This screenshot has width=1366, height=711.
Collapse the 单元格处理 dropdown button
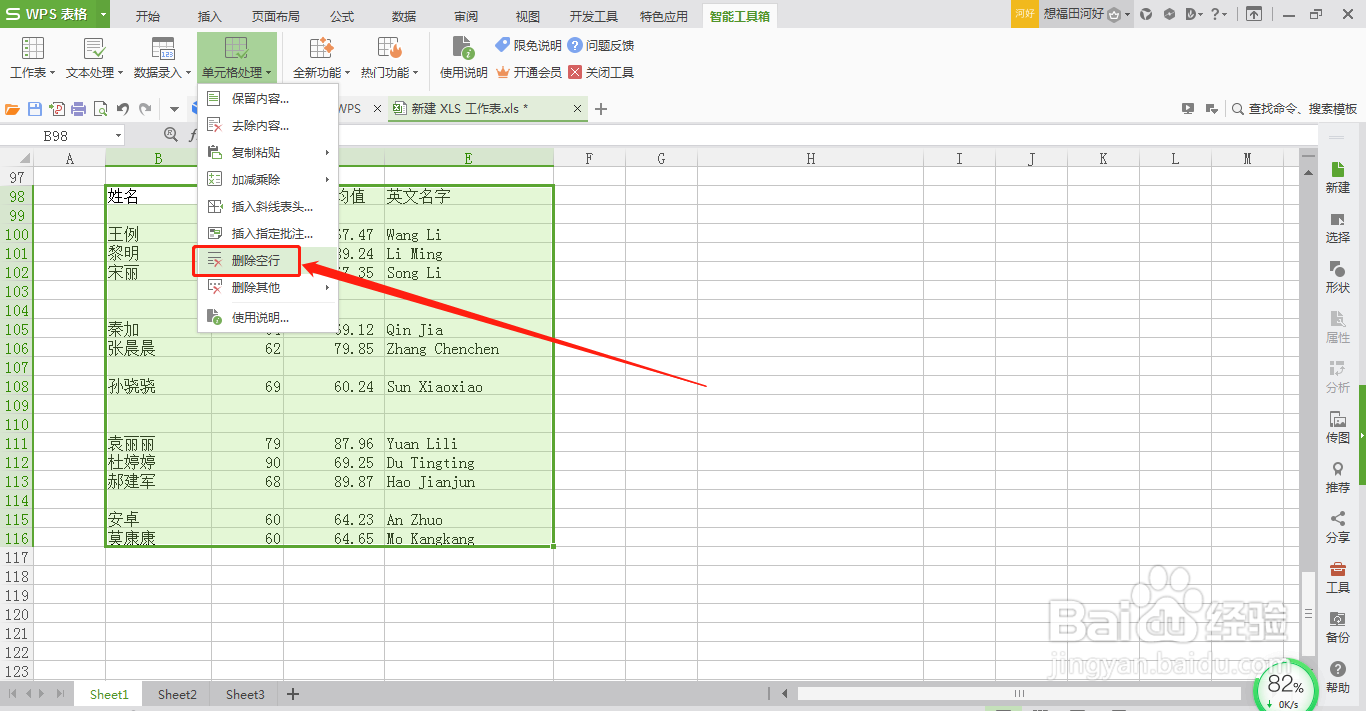pyautogui.click(x=237, y=58)
